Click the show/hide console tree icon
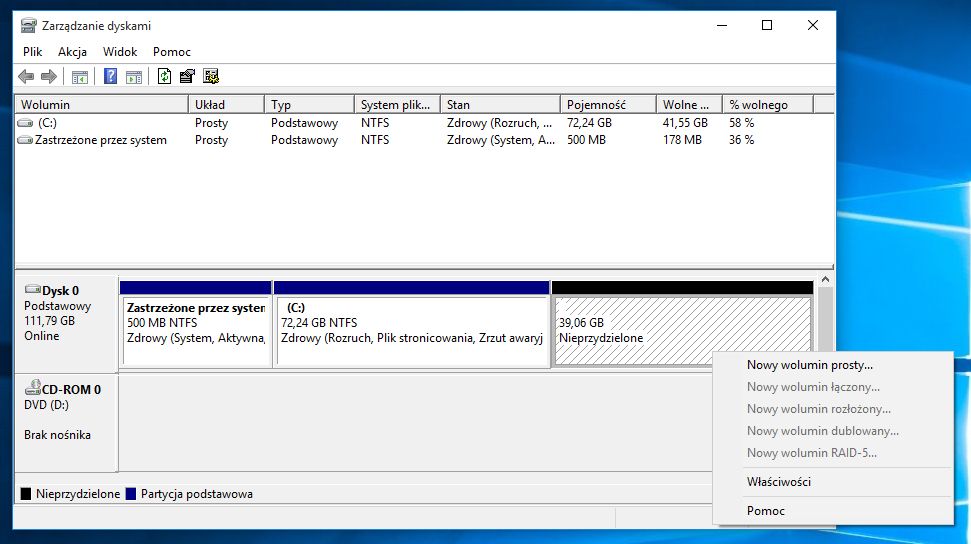This screenshot has height=544, width=971. pos(80,77)
